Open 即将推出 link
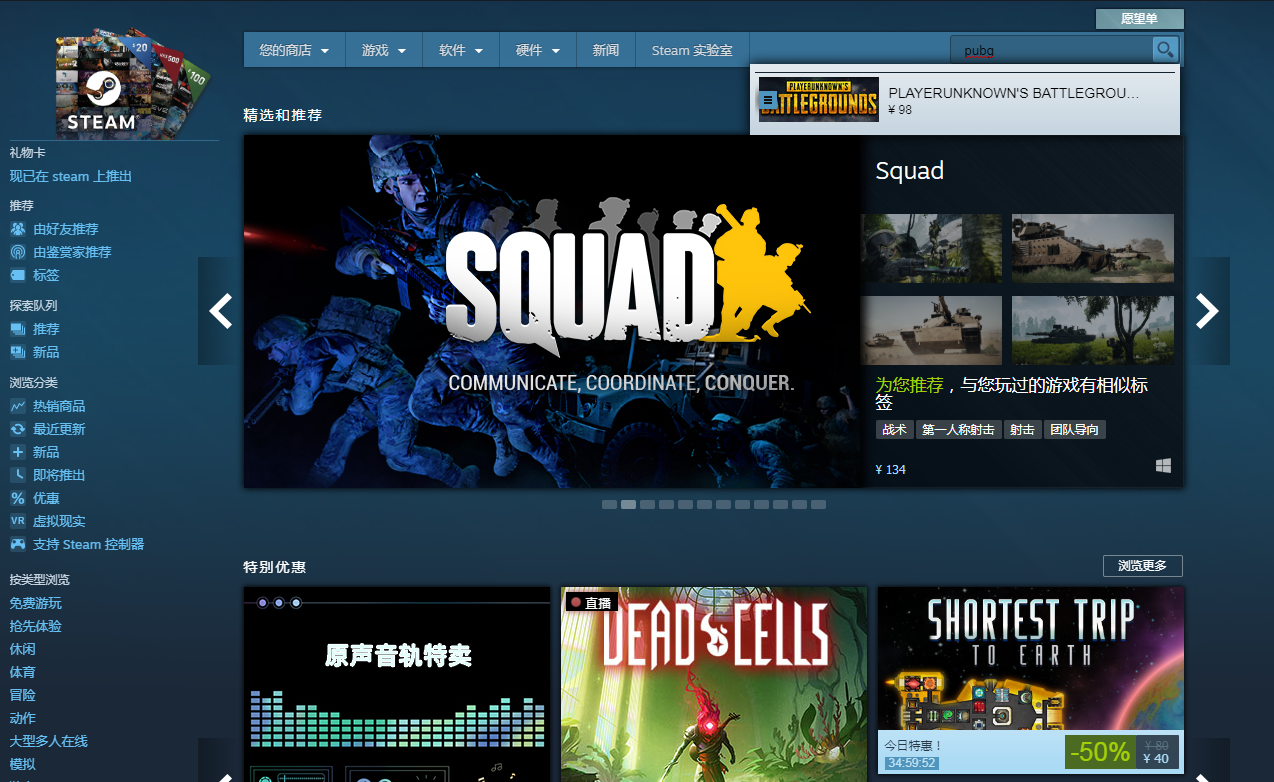 pyautogui.click(x=59, y=475)
